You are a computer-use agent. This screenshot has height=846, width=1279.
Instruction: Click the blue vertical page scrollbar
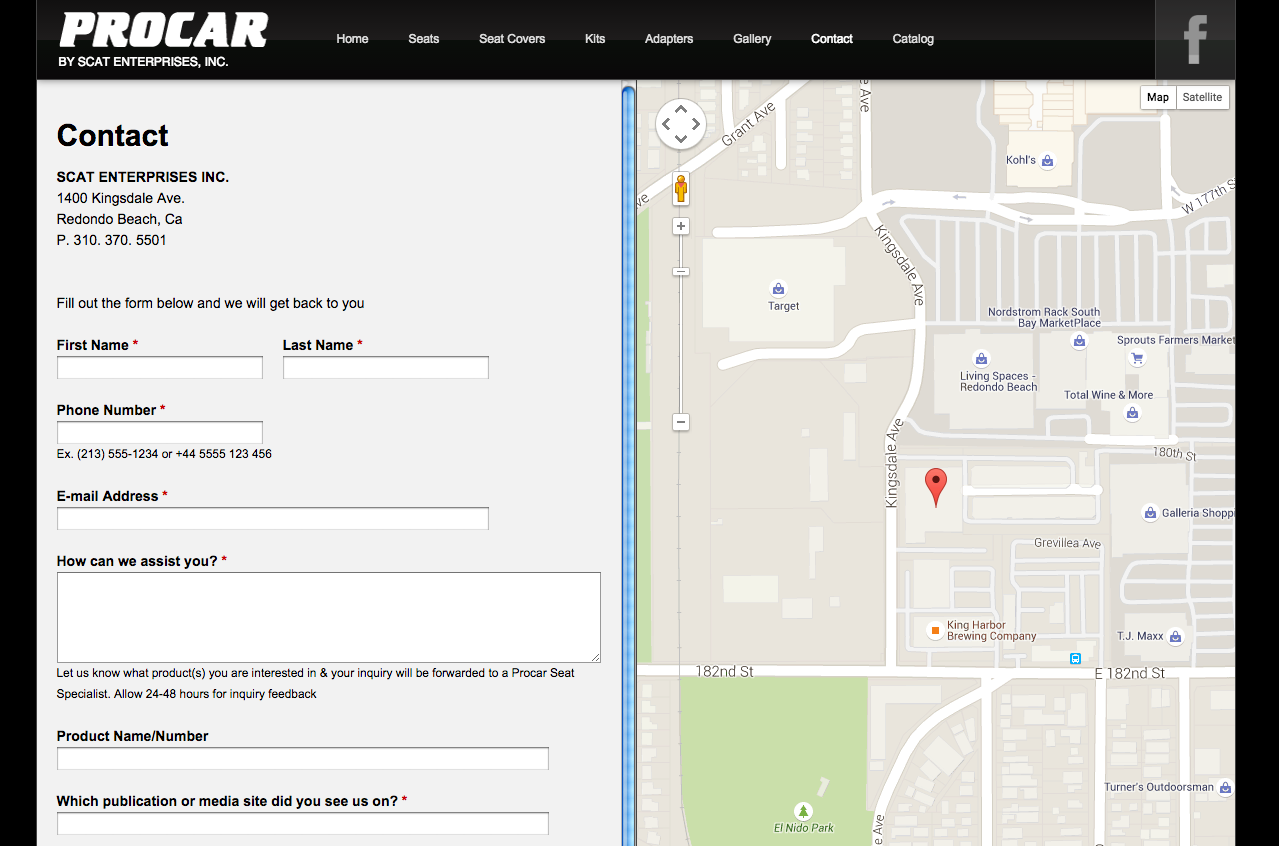pos(628,465)
